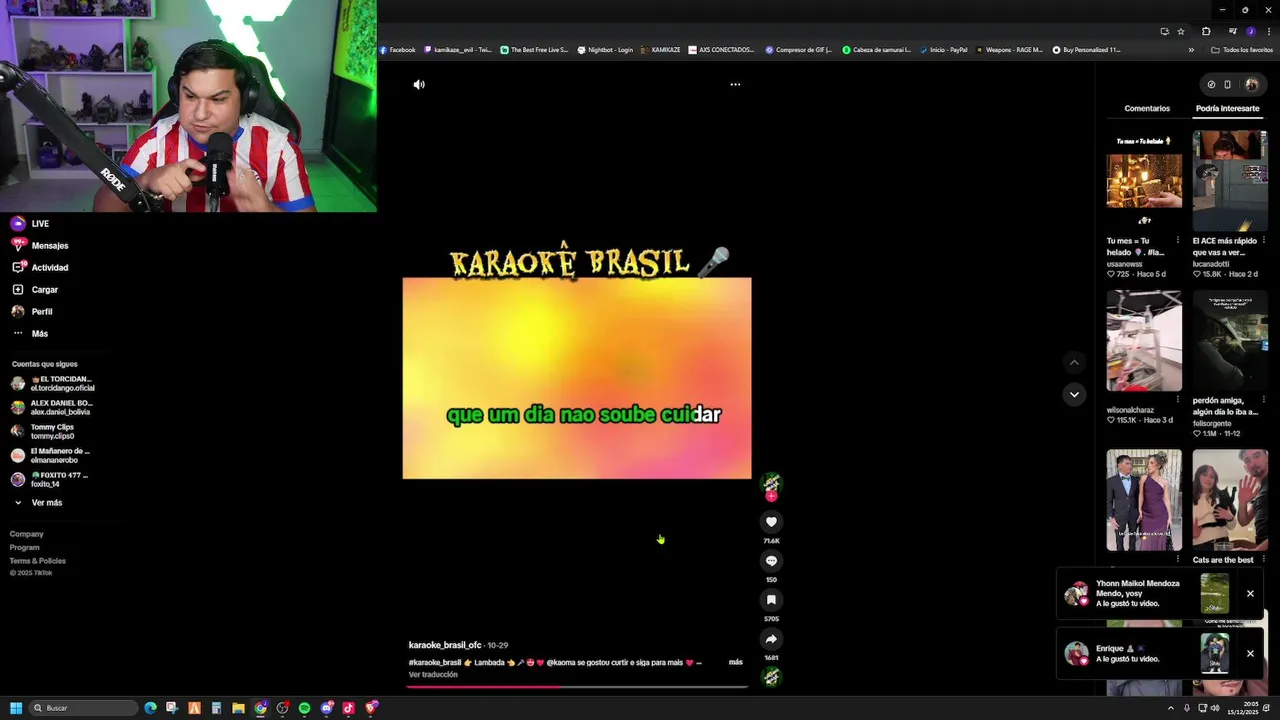Image resolution: width=1280 pixels, height=720 pixels.
Task: Open the Más sidebar menu
Action: point(30,334)
